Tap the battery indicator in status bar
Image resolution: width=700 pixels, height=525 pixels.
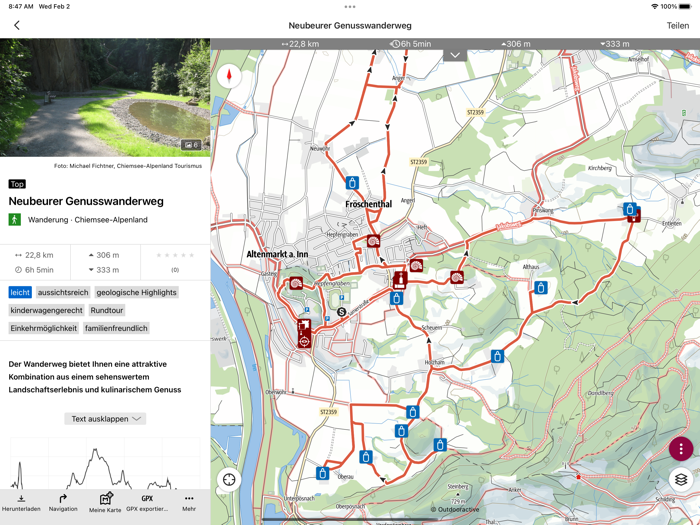[684, 7]
